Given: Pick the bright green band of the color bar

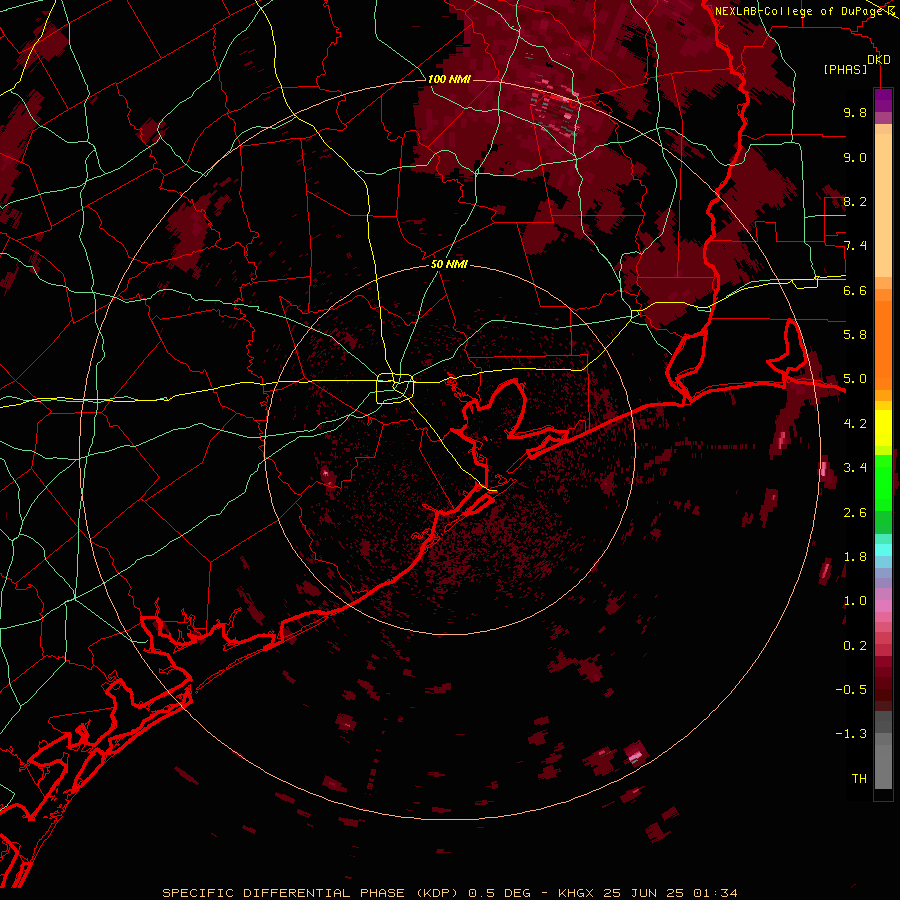Looking at the screenshot, I should pyautogui.click(x=883, y=481).
